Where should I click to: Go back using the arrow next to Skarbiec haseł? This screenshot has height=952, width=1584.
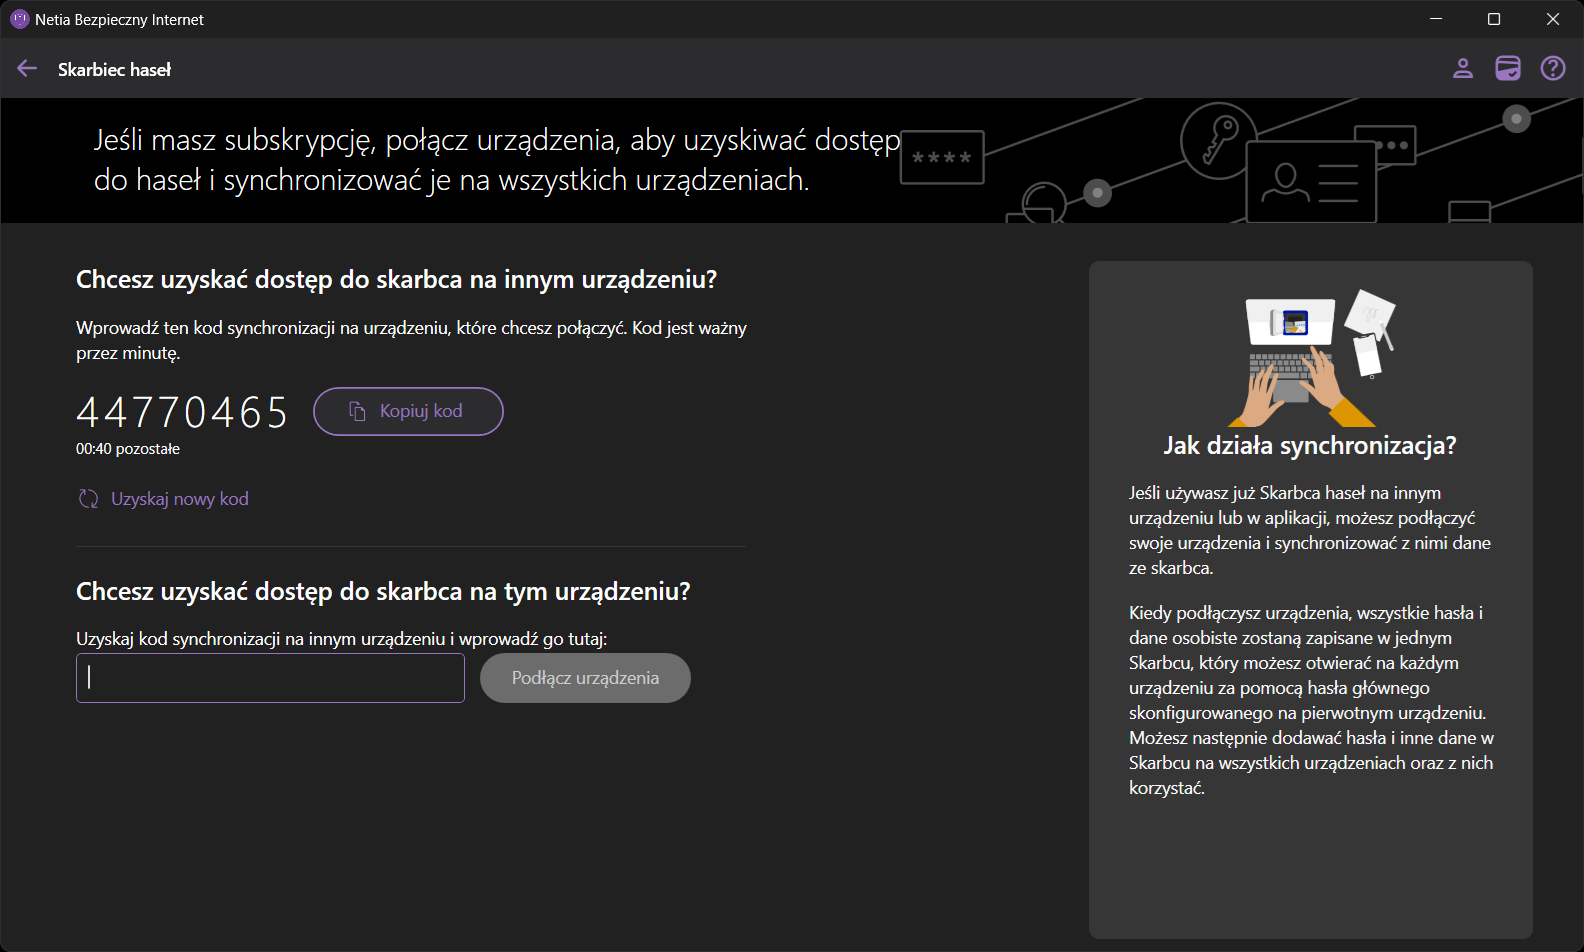pyautogui.click(x=27, y=69)
